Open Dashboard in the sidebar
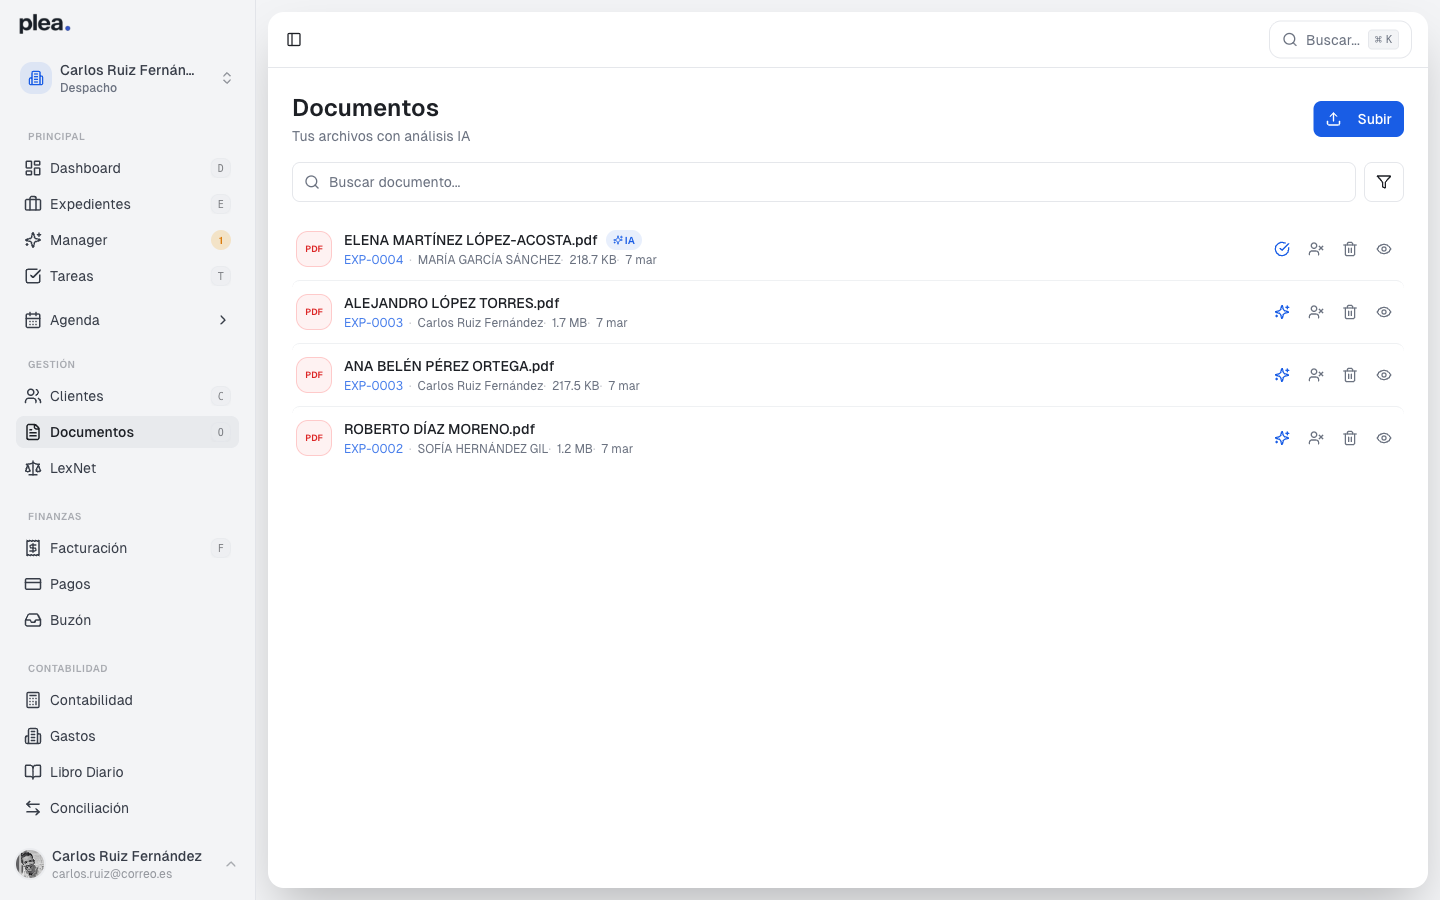The width and height of the screenshot is (1440, 900). point(128,168)
